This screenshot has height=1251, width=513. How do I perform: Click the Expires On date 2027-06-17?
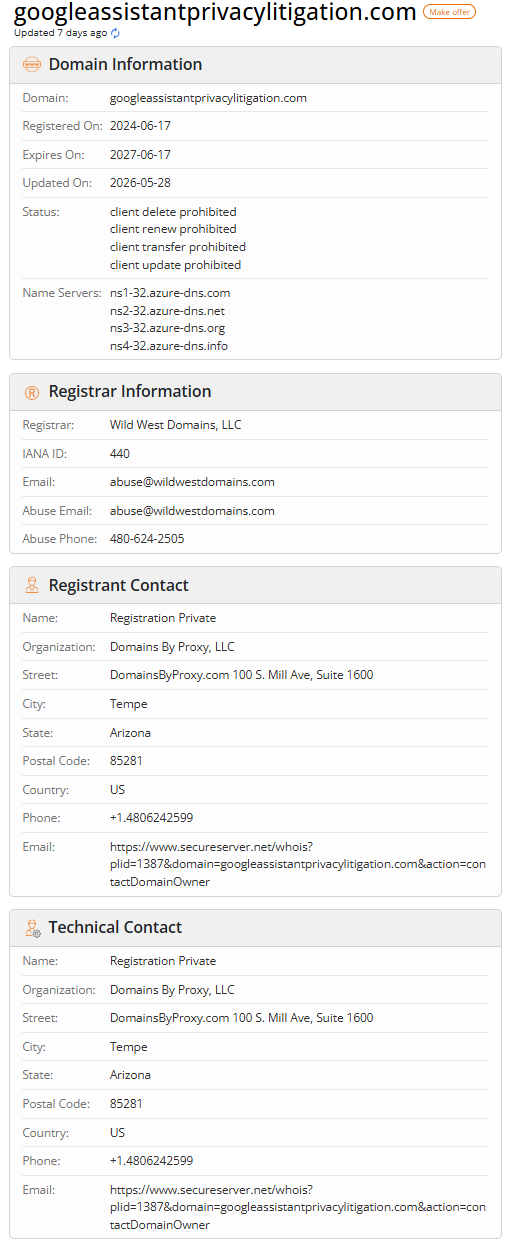(x=140, y=155)
